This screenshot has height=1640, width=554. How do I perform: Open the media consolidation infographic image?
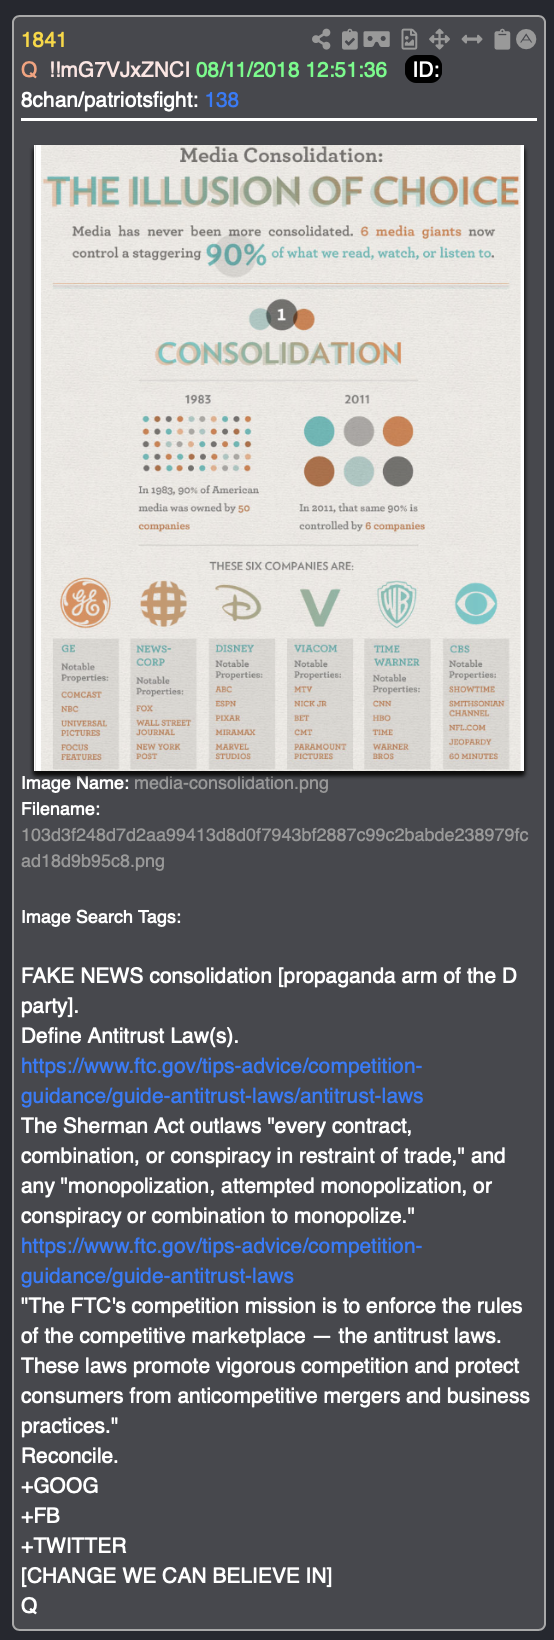pyautogui.click(x=279, y=458)
